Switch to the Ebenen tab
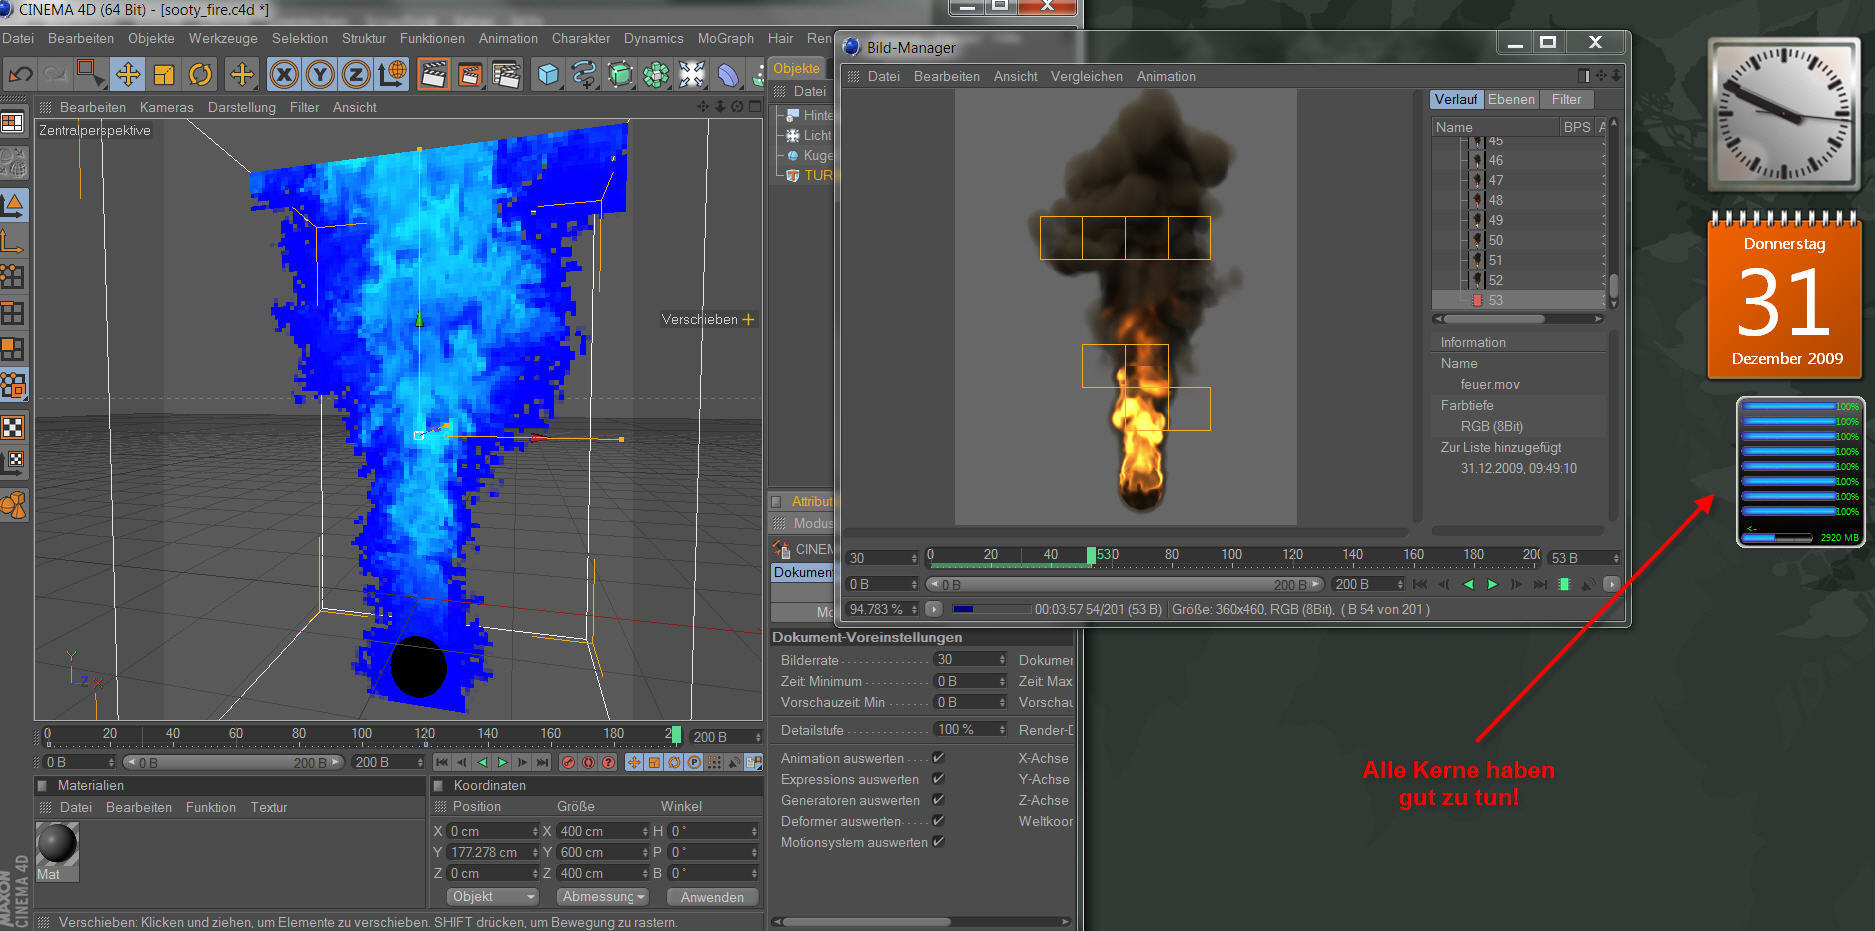 1511,99
